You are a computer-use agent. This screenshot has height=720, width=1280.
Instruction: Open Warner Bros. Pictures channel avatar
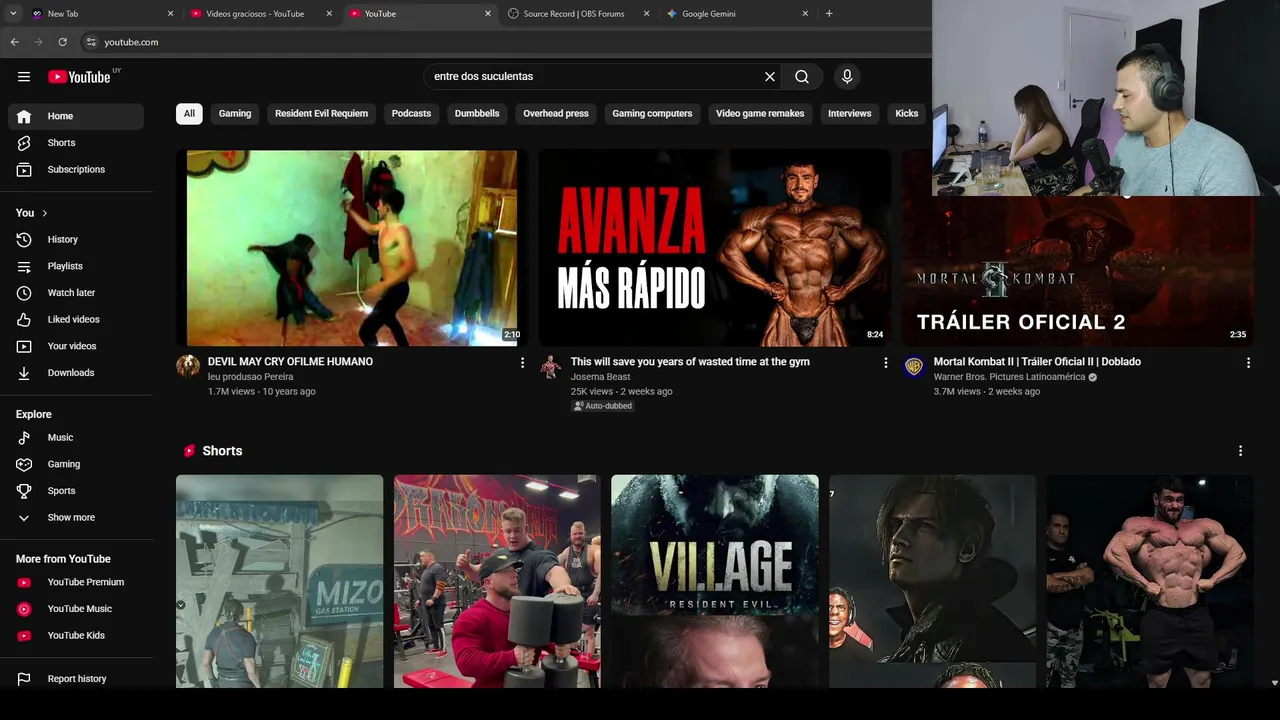(x=914, y=366)
